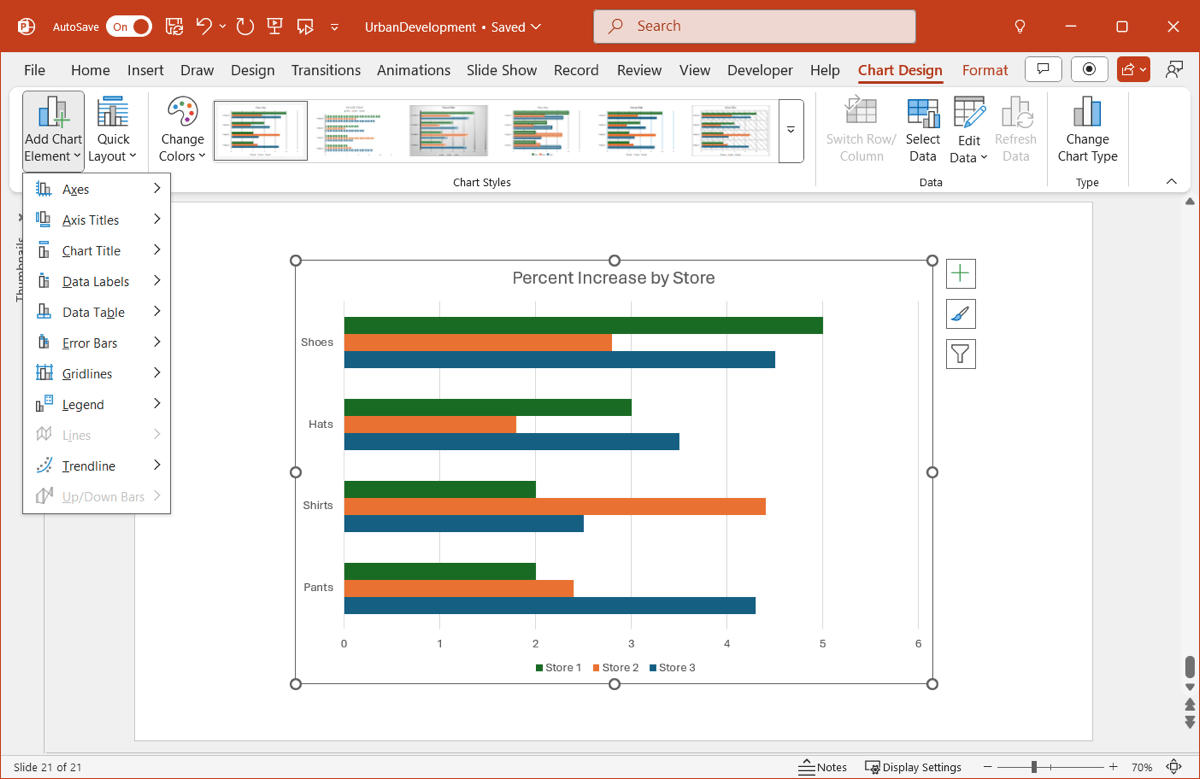Screen dimensions: 1200x779
Task: Open the Developer tab
Action: (760, 70)
